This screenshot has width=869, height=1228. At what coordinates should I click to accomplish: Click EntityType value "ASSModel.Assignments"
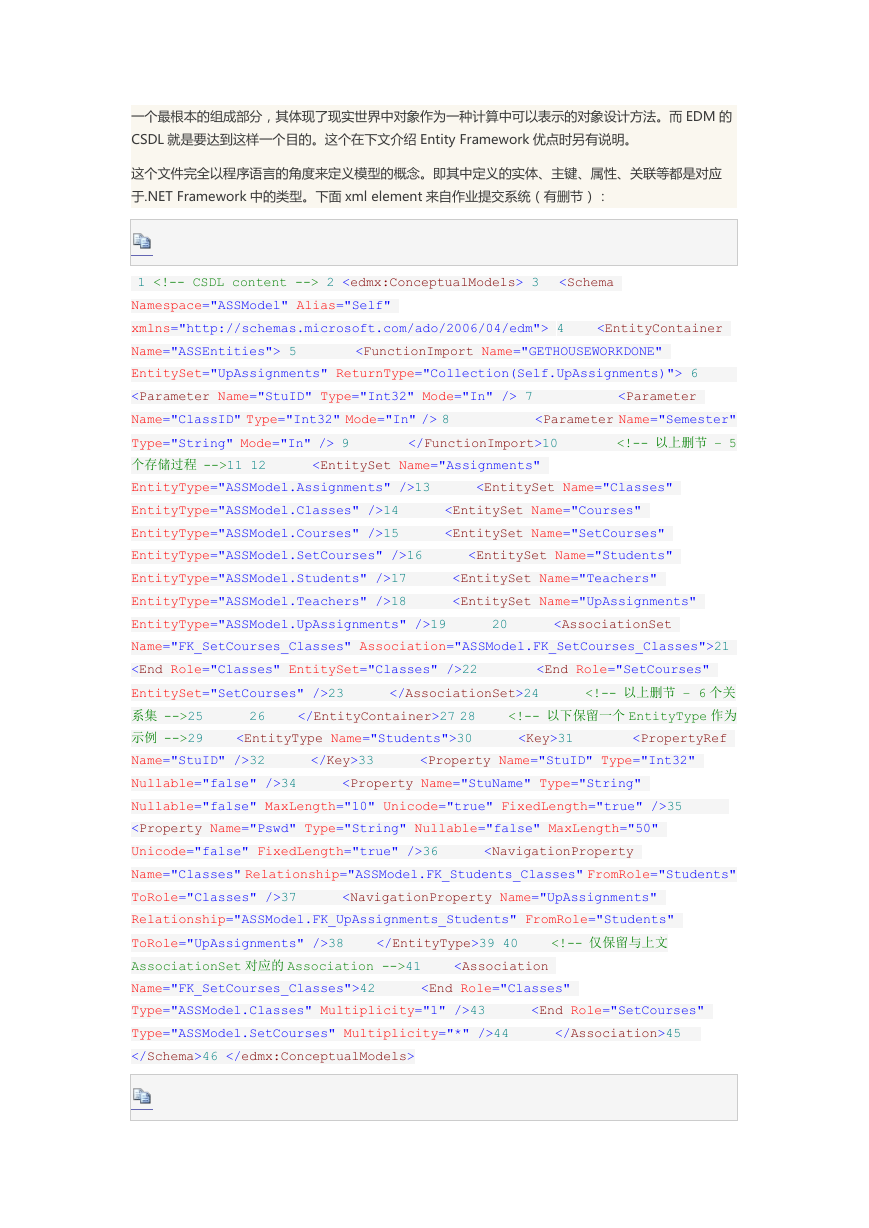(305, 488)
